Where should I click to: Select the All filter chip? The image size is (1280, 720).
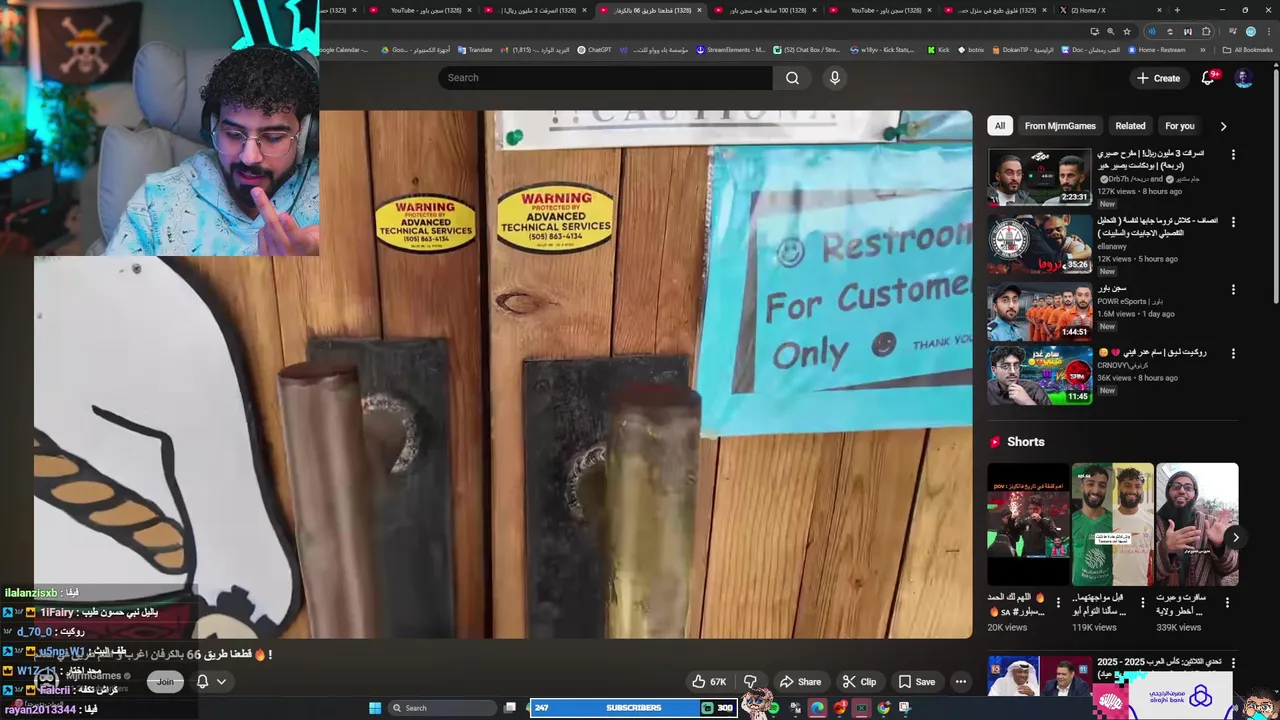pyautogui.click(x=999, y=126)
